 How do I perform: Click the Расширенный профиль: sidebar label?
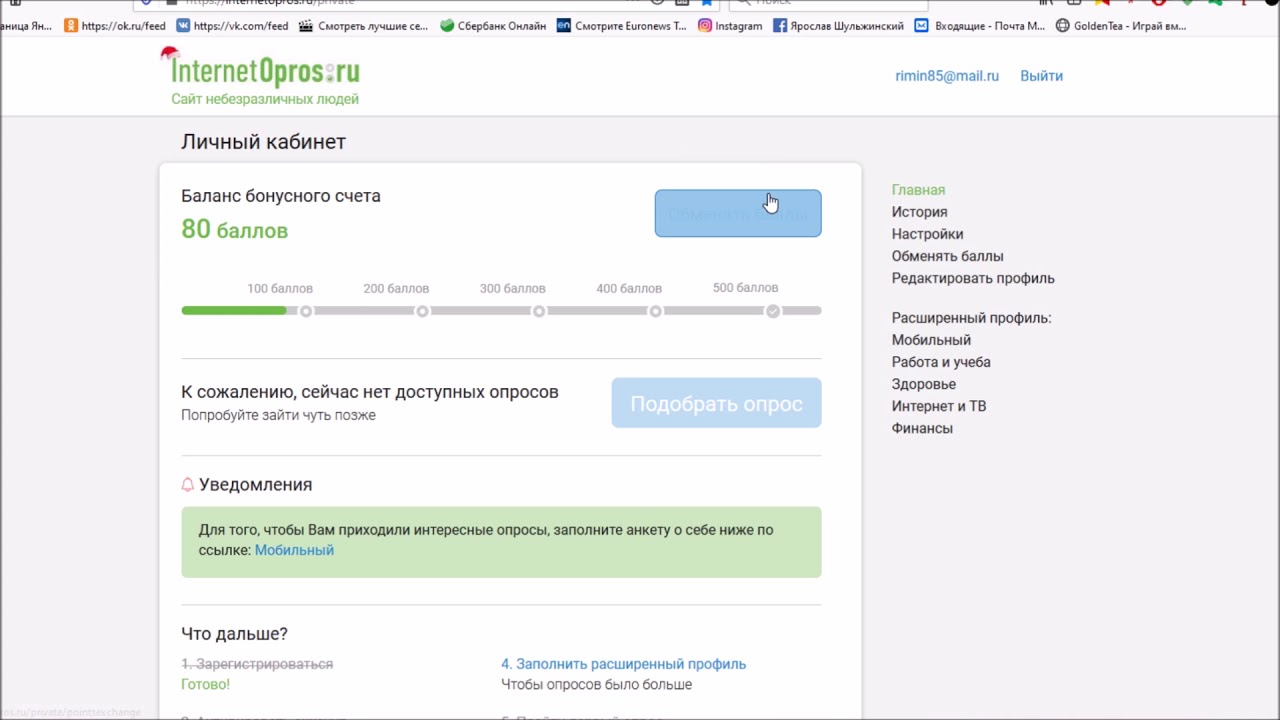point(971,318)
